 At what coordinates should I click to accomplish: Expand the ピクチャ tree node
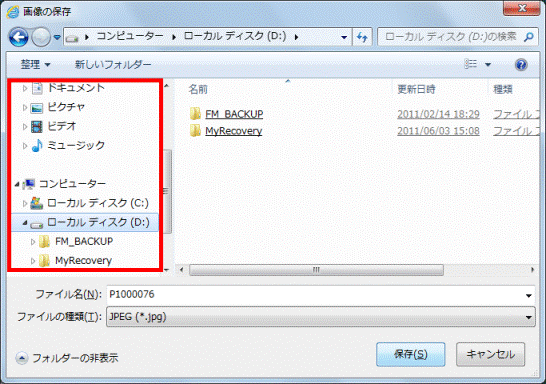tap(25, 108)
